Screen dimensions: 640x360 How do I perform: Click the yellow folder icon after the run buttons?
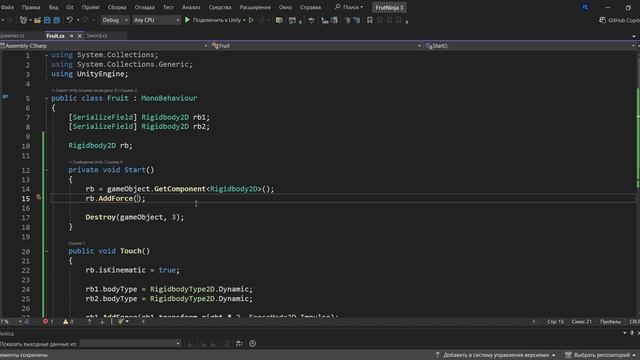(279, 20)
